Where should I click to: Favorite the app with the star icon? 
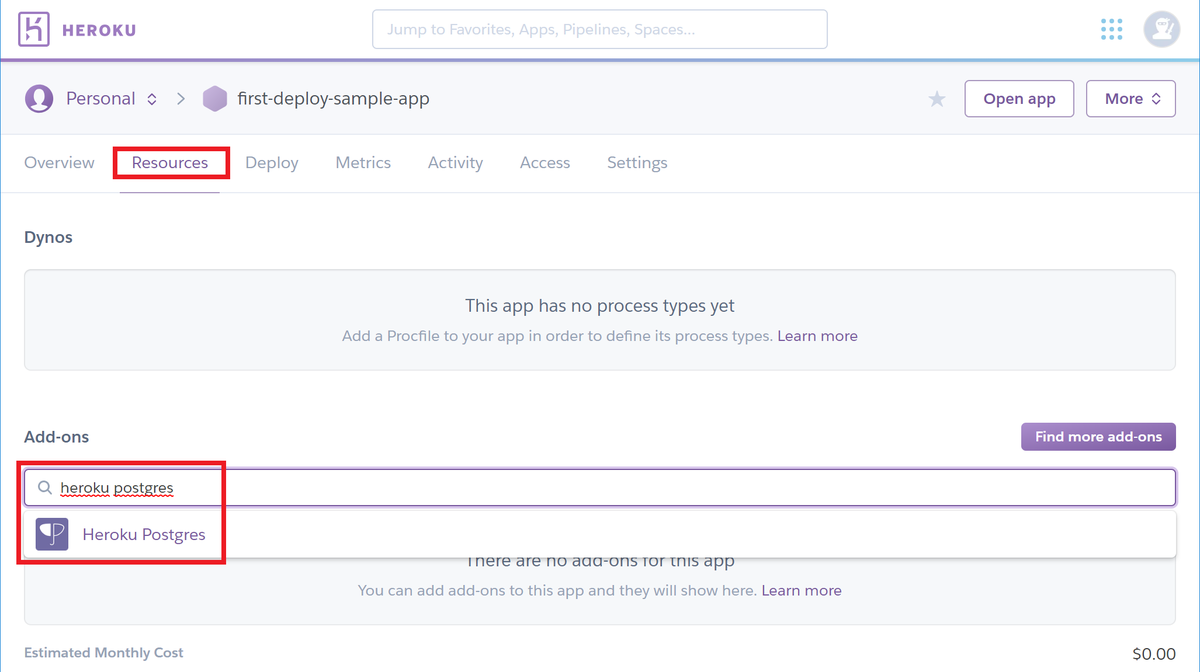[937, 99]
